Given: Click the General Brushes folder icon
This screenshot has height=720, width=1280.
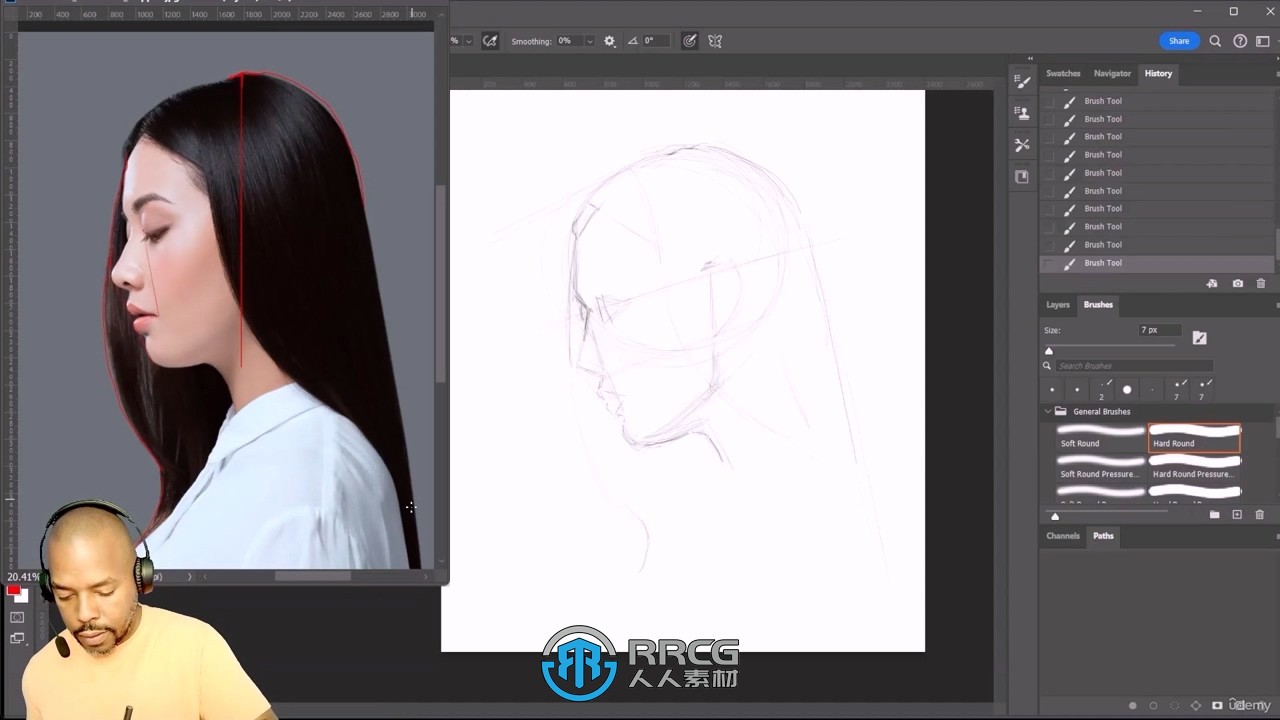Looking at the screenshot, I should tap(1061, 411).
